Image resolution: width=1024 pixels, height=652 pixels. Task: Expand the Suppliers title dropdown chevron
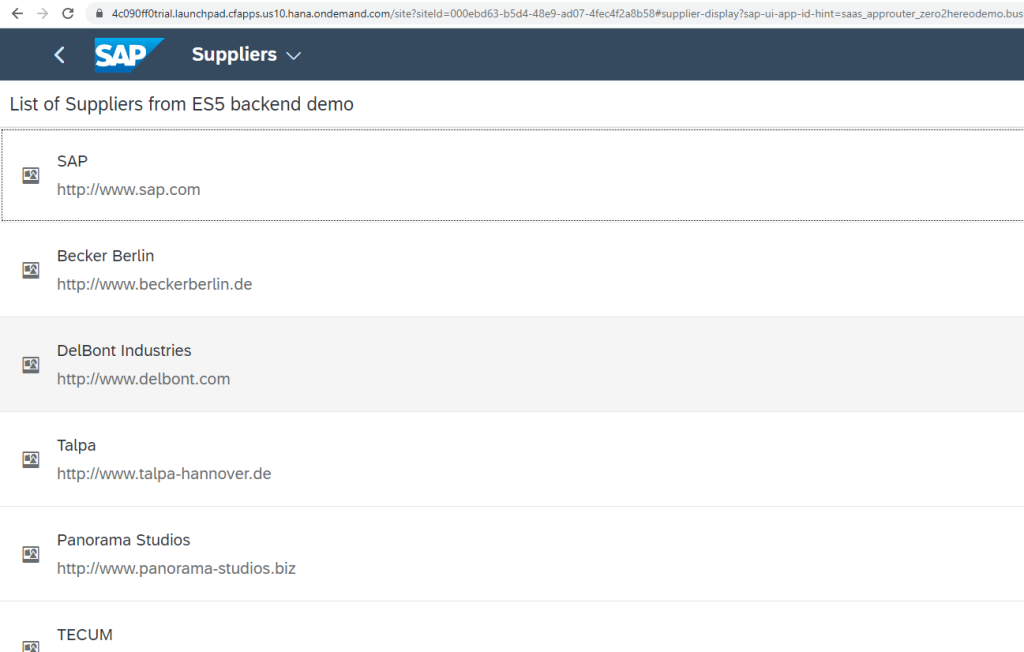(293, 56)
